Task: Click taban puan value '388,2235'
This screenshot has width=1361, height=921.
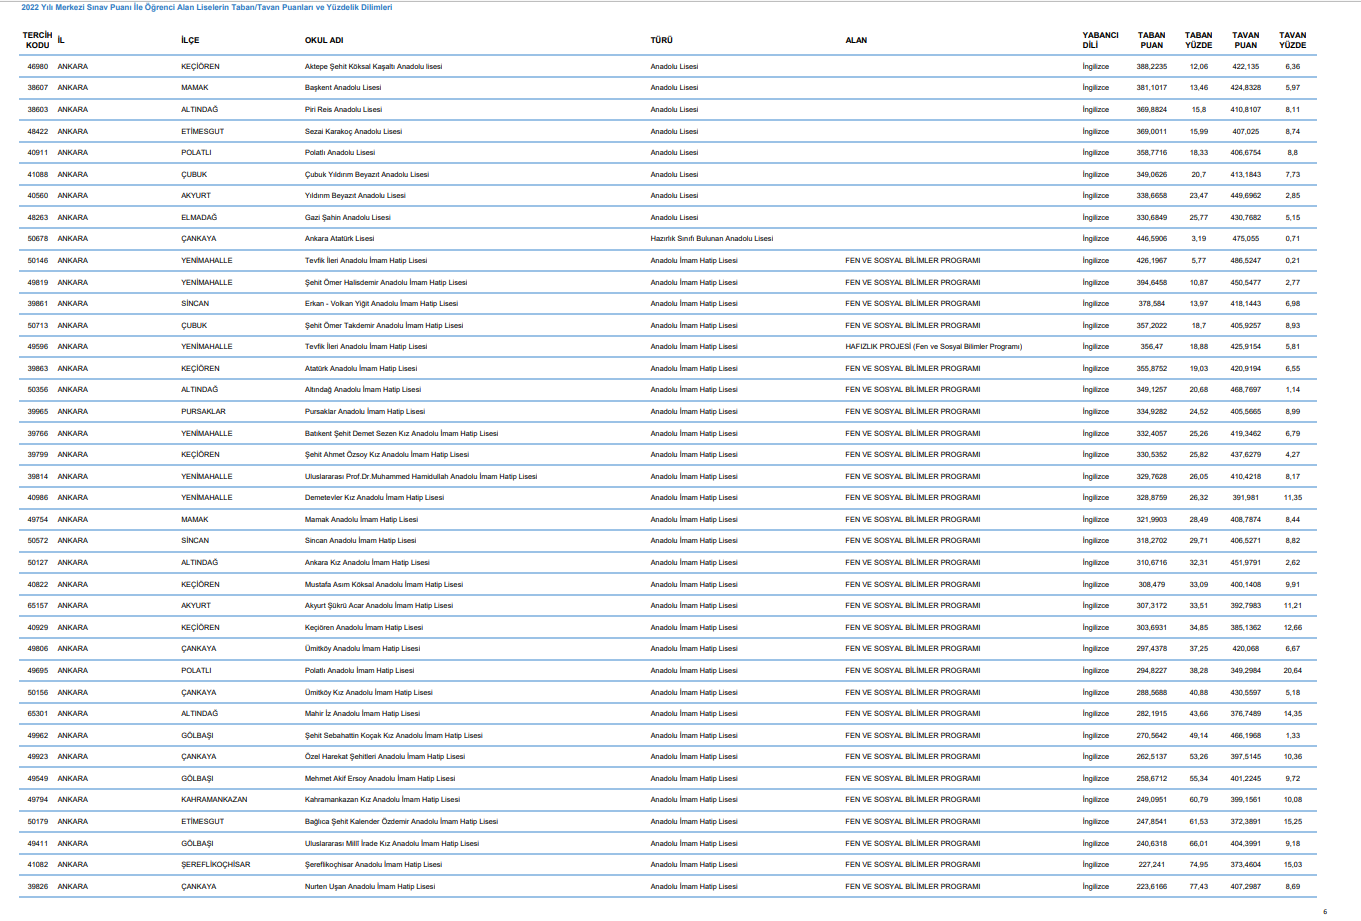Action: [1151, 67]
